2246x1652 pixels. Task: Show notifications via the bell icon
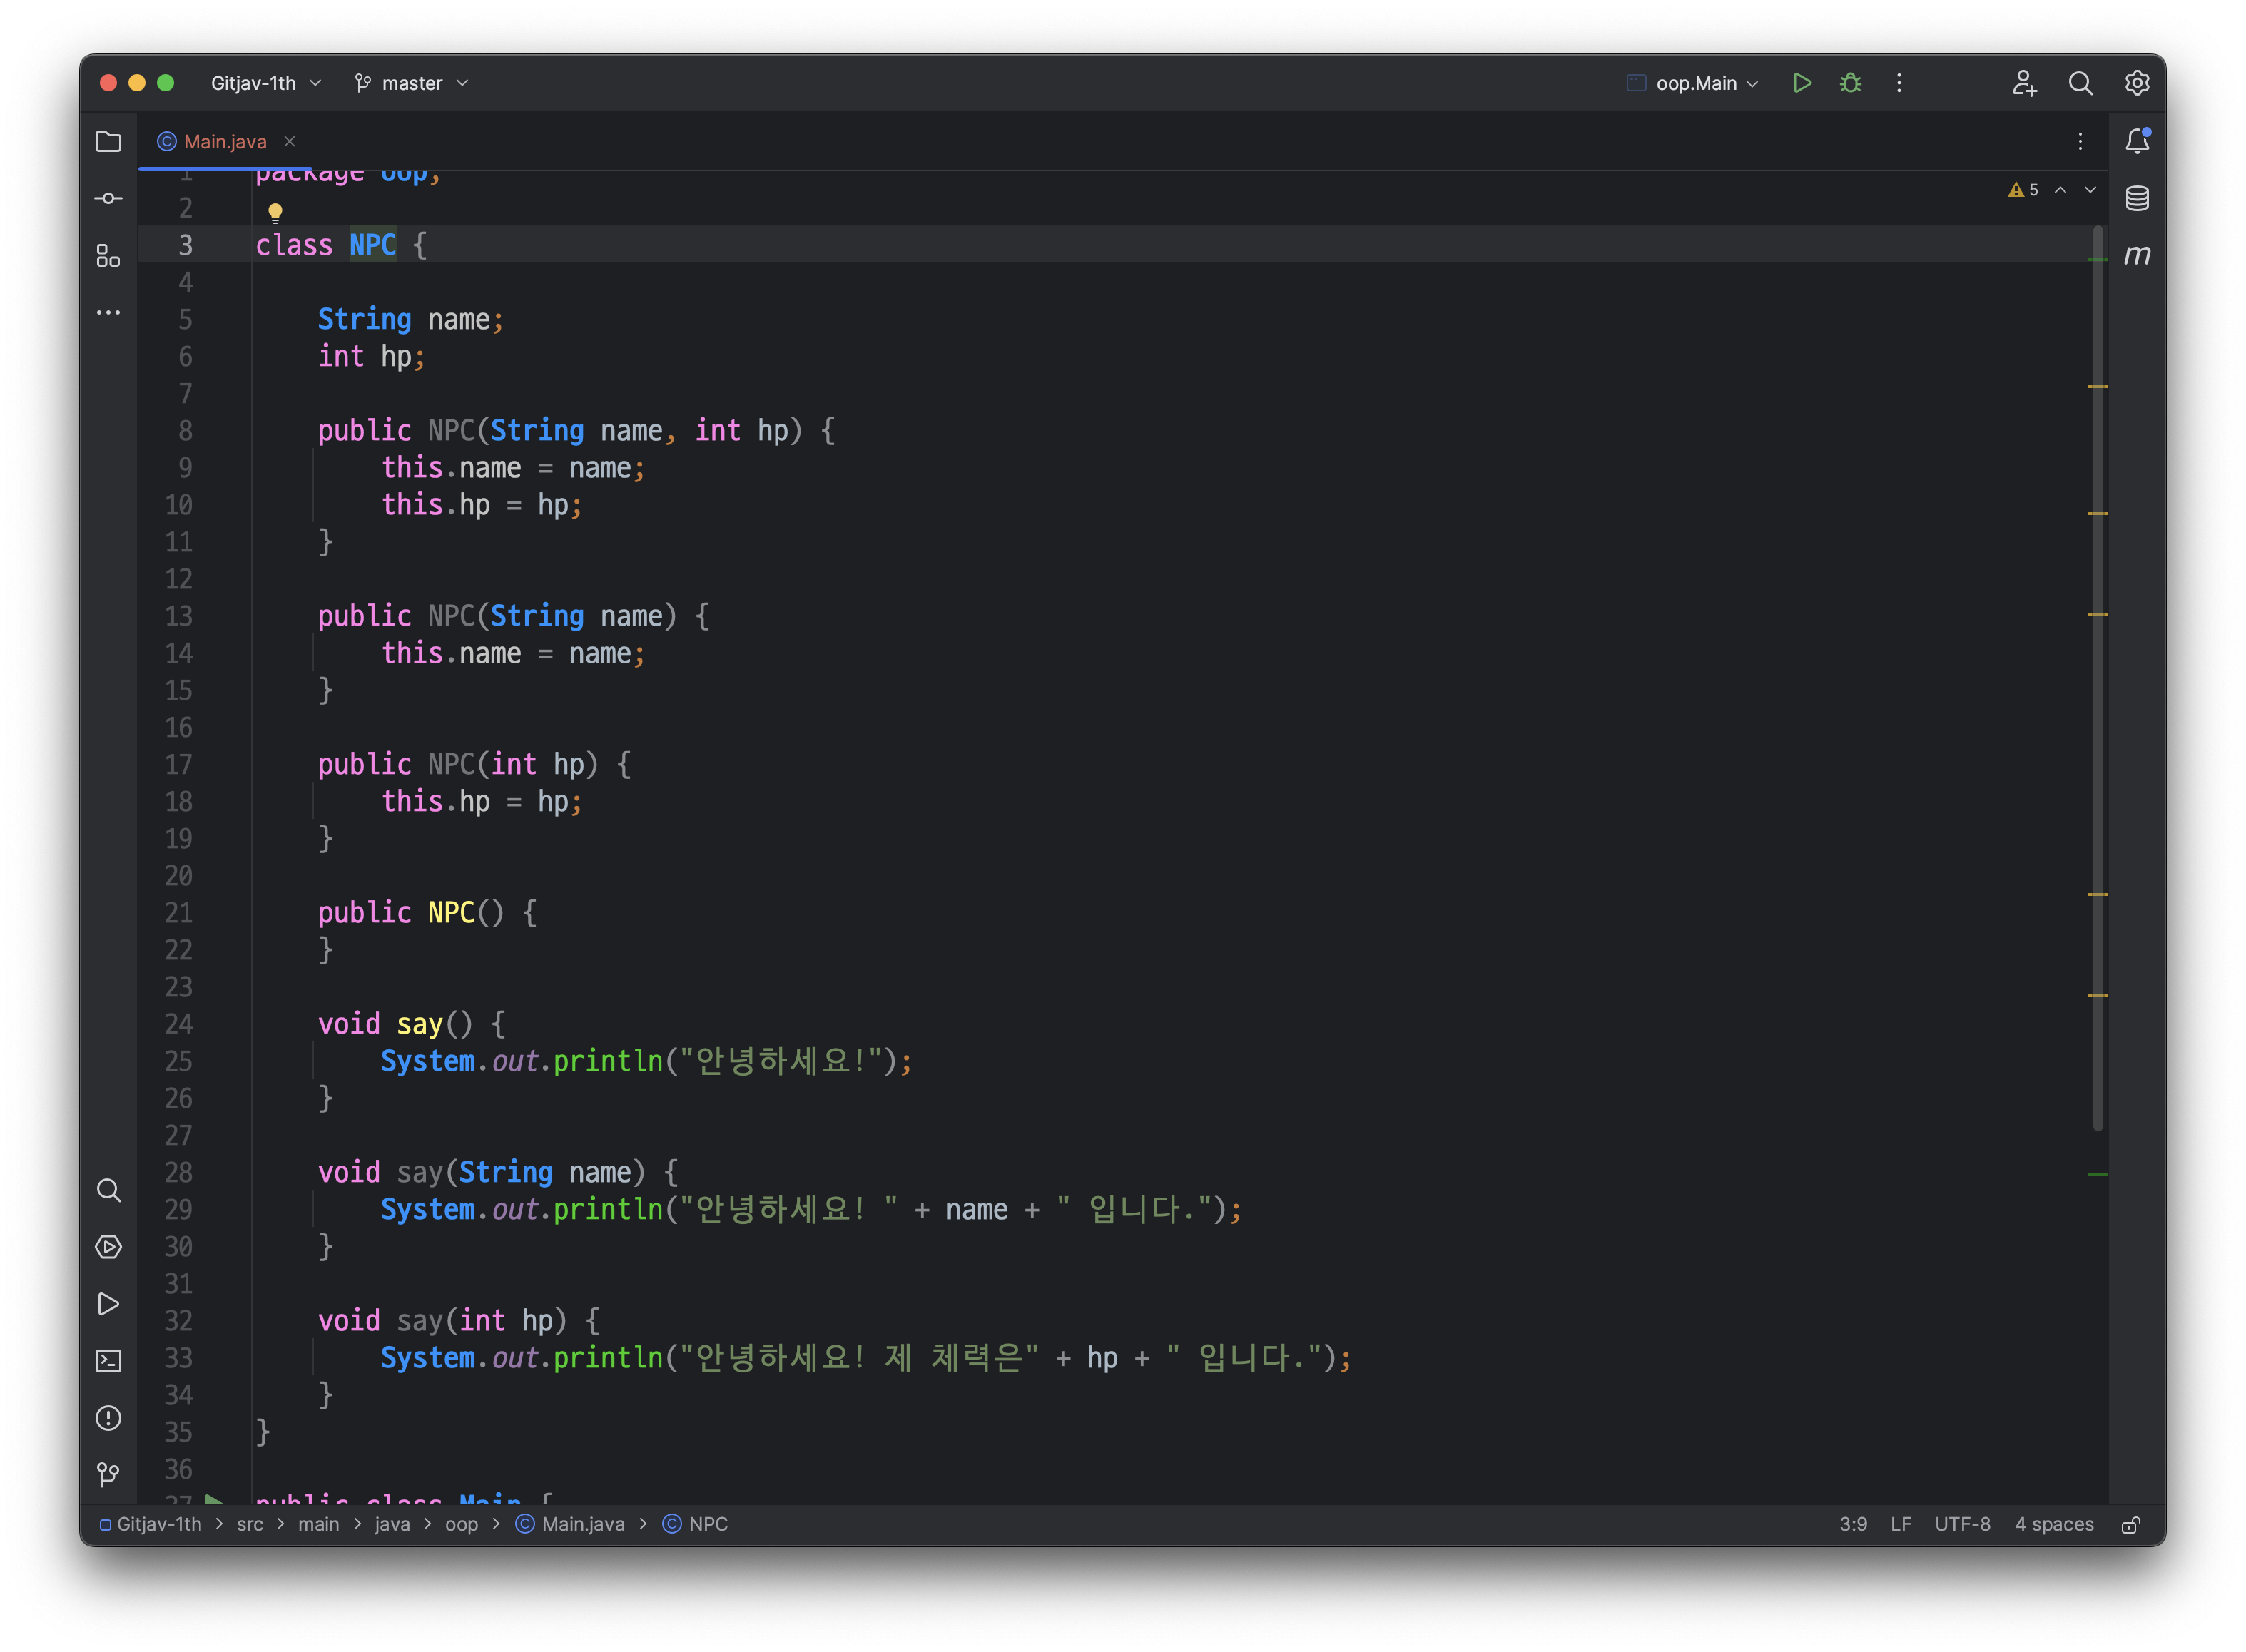pos(2137,141)
